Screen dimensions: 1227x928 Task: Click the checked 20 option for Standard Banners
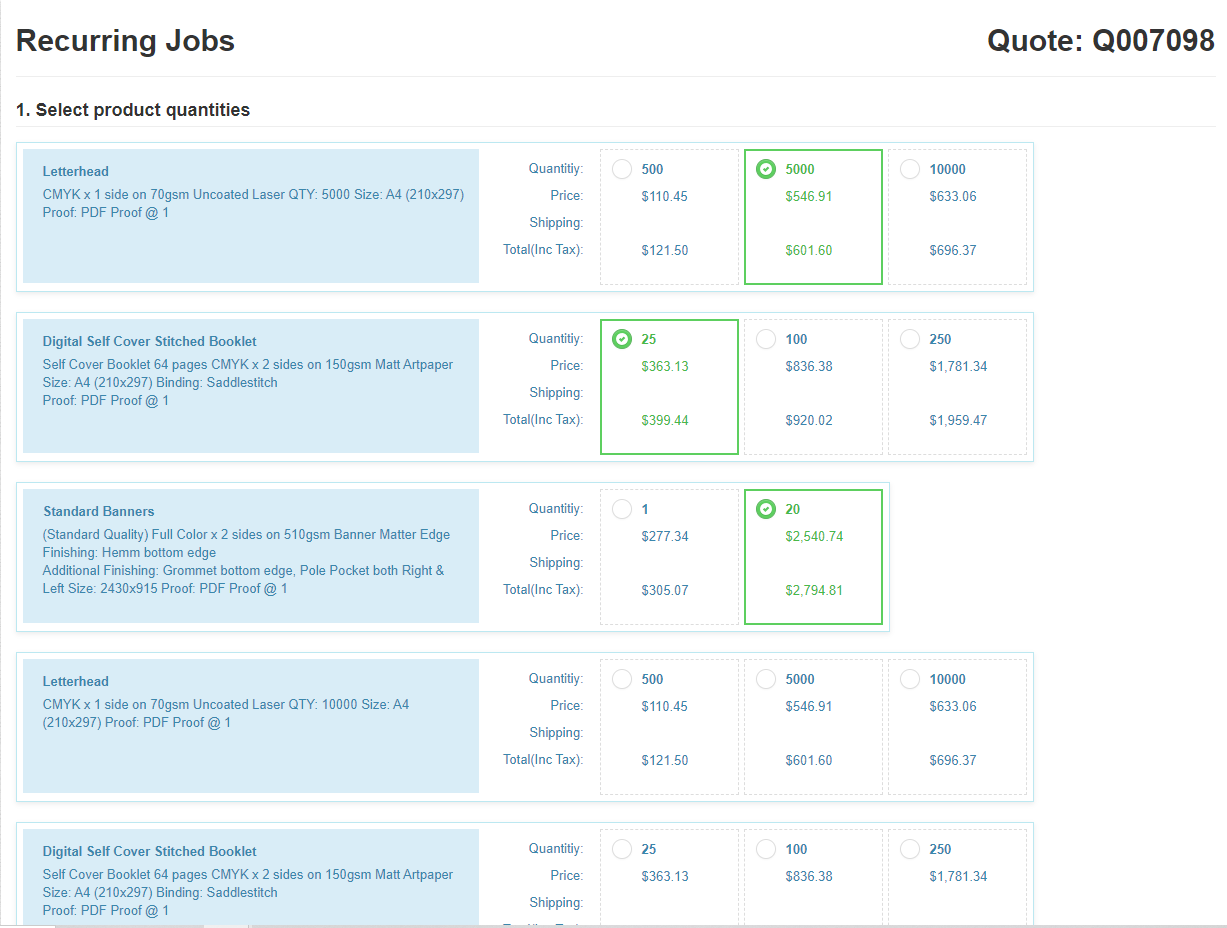[766, 509]
